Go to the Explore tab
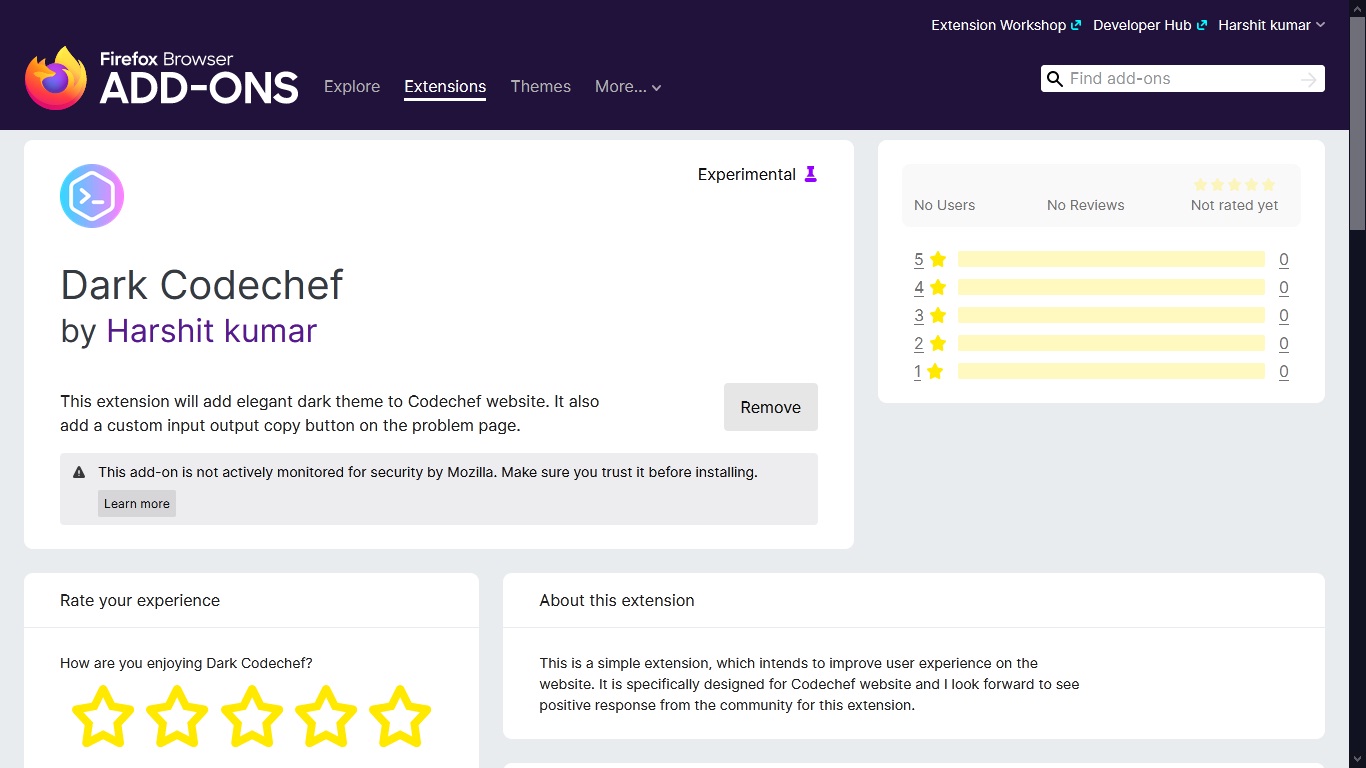The width and height of the screenshot is (1366, 768). coord(352,87)
